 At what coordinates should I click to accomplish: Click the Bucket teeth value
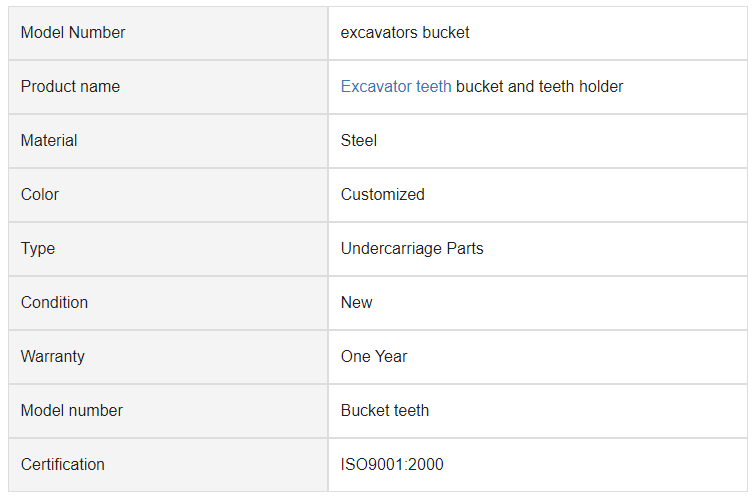[385, 411]
